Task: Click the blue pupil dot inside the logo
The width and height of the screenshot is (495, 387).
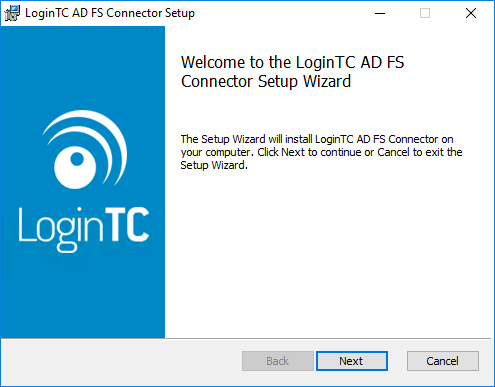Action: tap(77, 159)
